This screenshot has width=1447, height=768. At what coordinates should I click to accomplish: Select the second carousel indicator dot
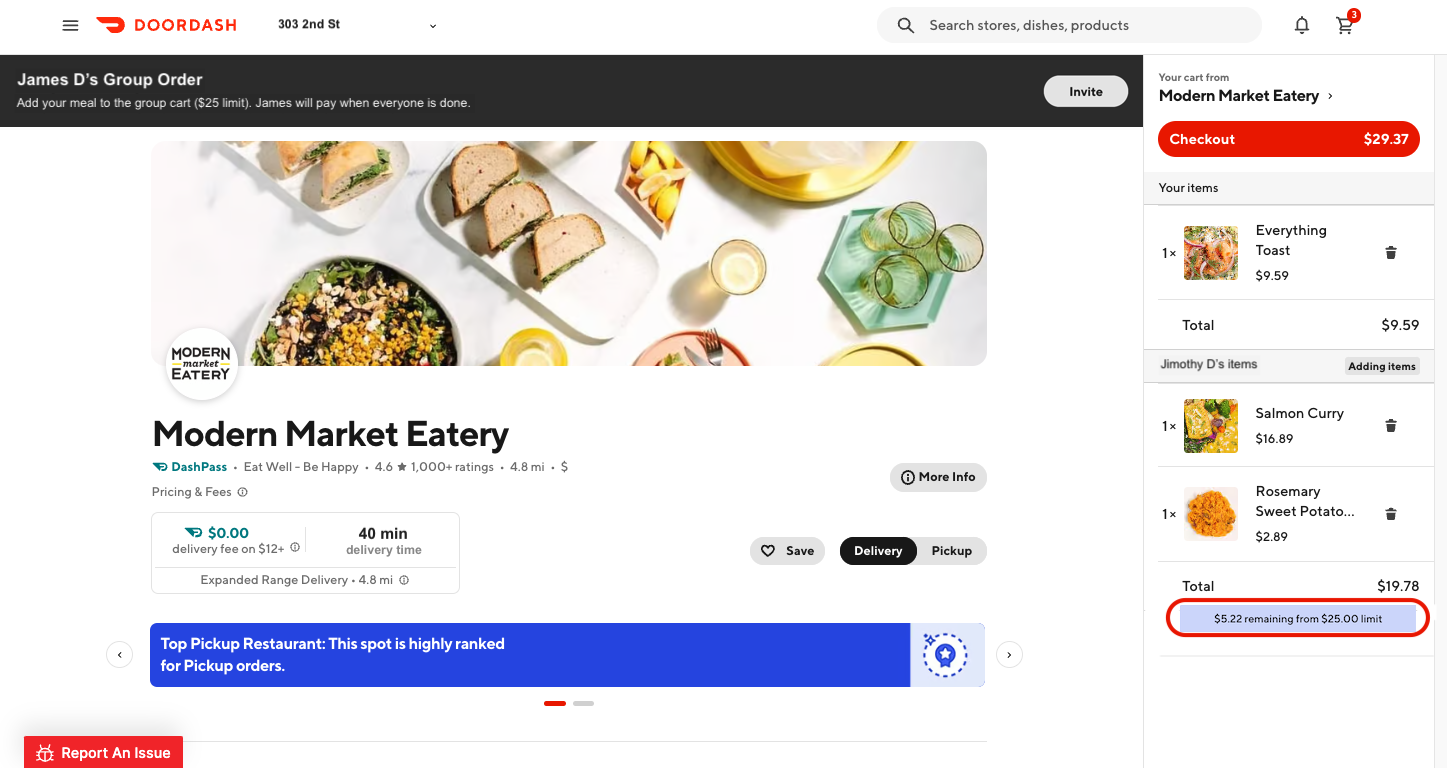pos(583,704)
